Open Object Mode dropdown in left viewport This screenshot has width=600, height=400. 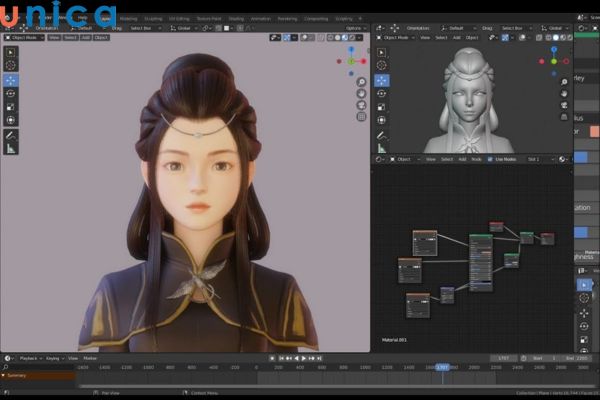[x=22, y=38]
